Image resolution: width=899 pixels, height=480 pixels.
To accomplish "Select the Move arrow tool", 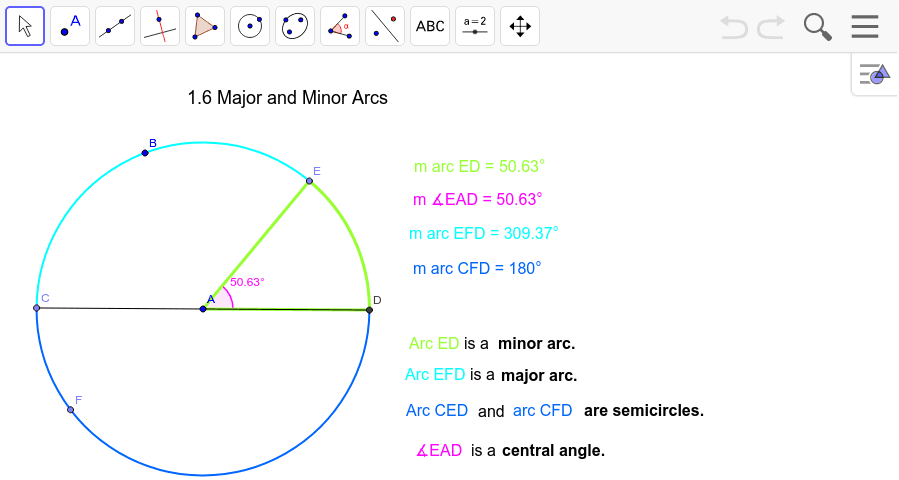I will [x=25, y=26].
